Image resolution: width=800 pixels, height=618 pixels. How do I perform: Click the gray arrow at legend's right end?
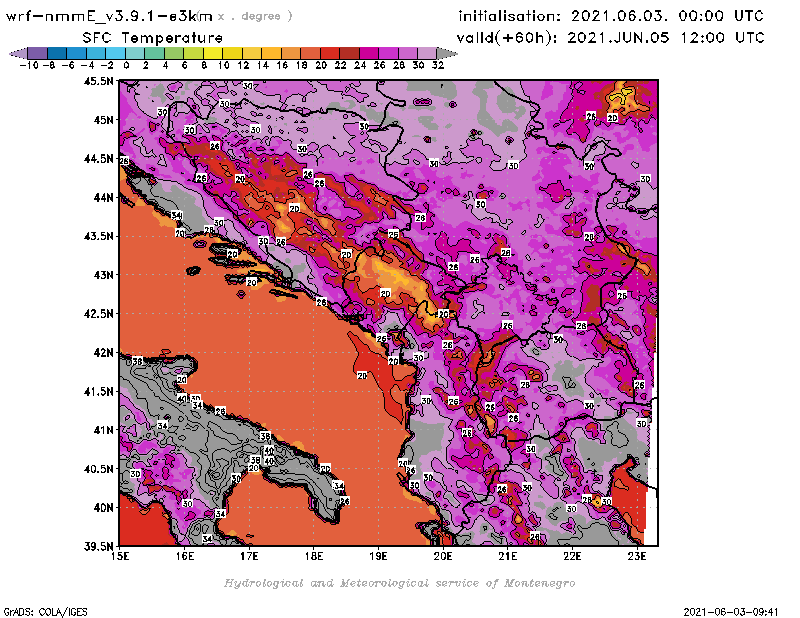tap(447, 53)
